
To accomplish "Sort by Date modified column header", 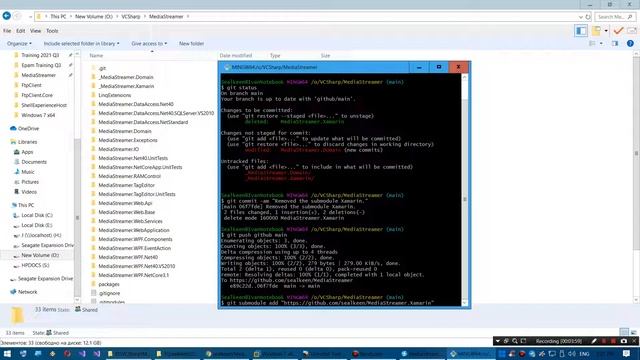I will click(236, 56).
